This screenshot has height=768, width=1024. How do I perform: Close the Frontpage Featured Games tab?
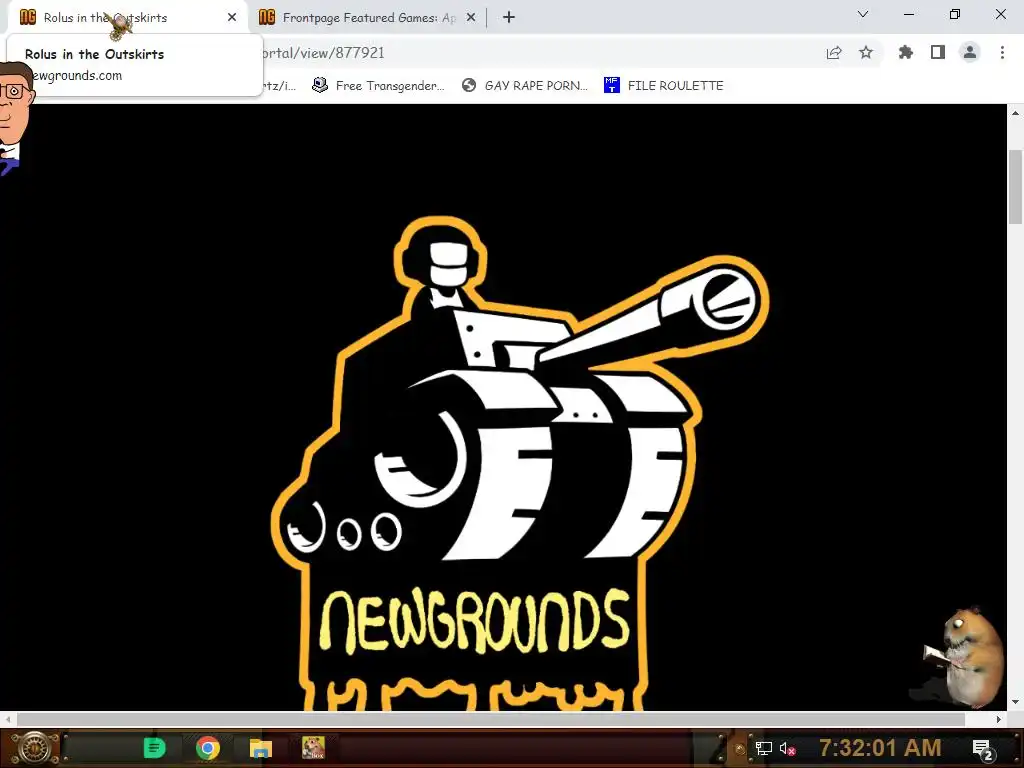(471, 18)
